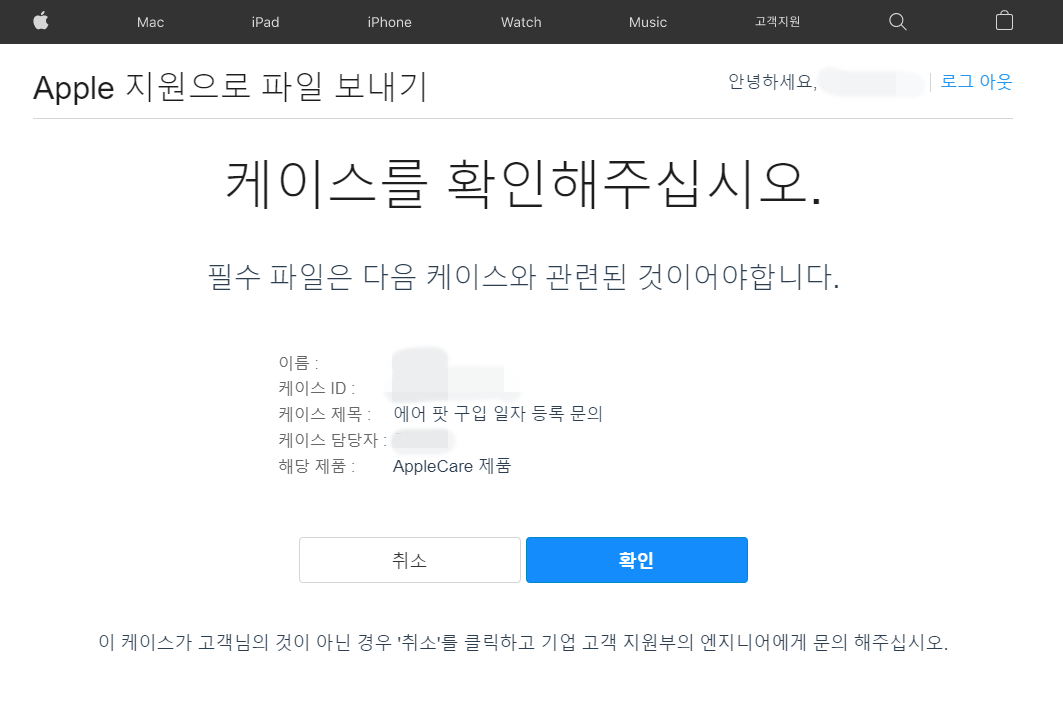Click the 로그 아웃 link
Screen dimensions: 1063x702
tap(976, 81)
